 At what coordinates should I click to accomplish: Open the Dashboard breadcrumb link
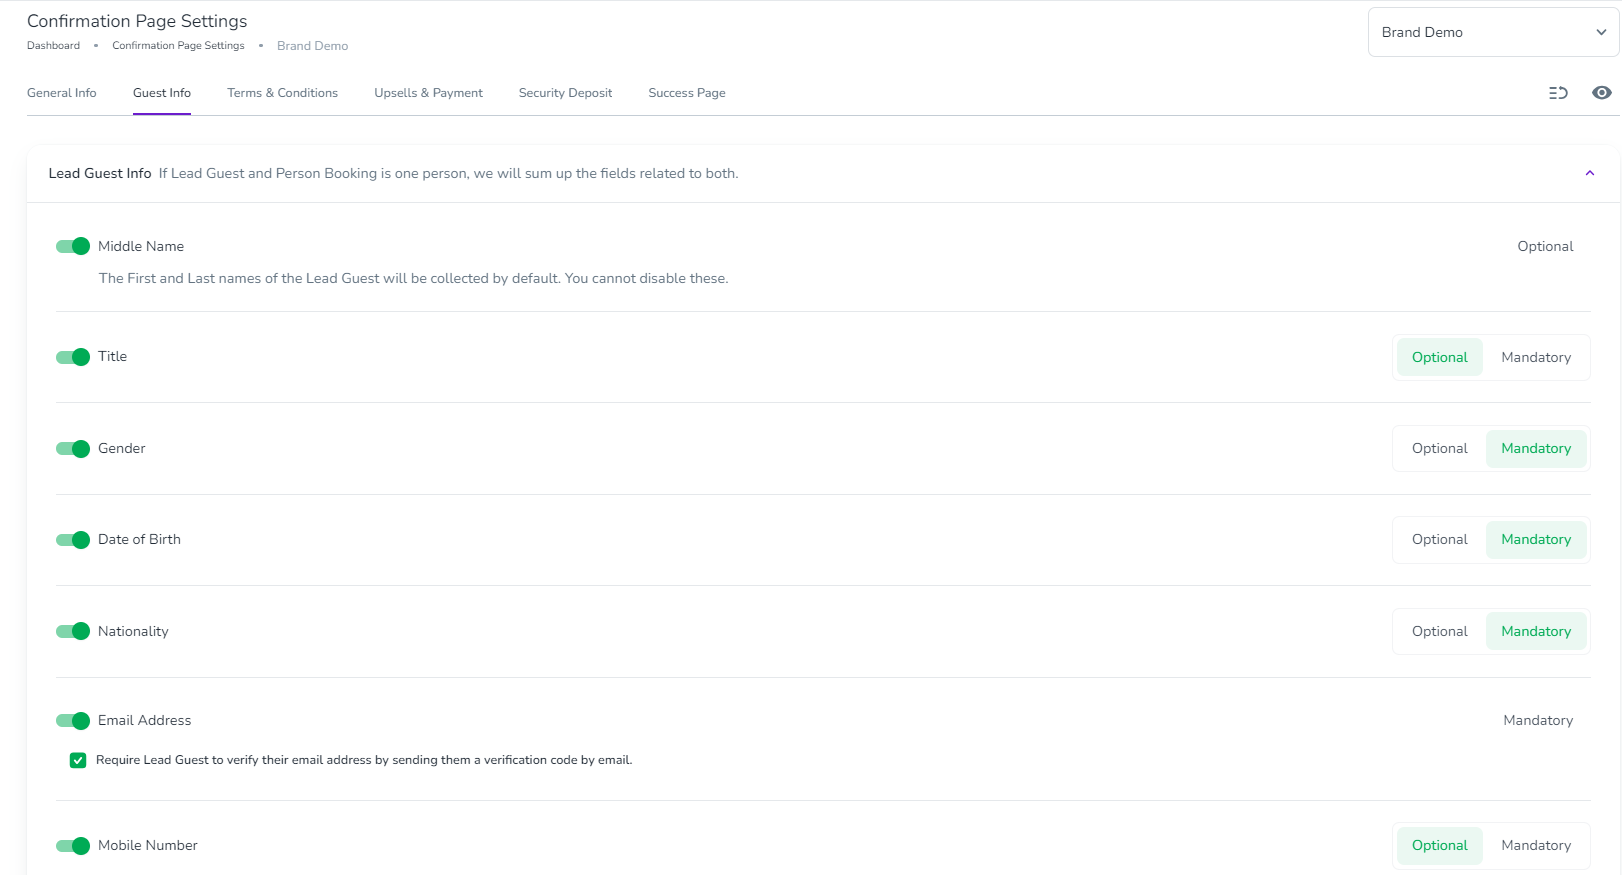53,46
